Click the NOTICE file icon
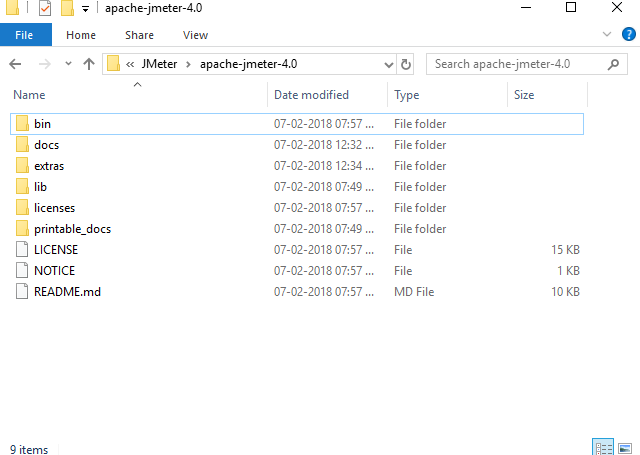This screenshot has width=640, height=455. coord(22,271)
